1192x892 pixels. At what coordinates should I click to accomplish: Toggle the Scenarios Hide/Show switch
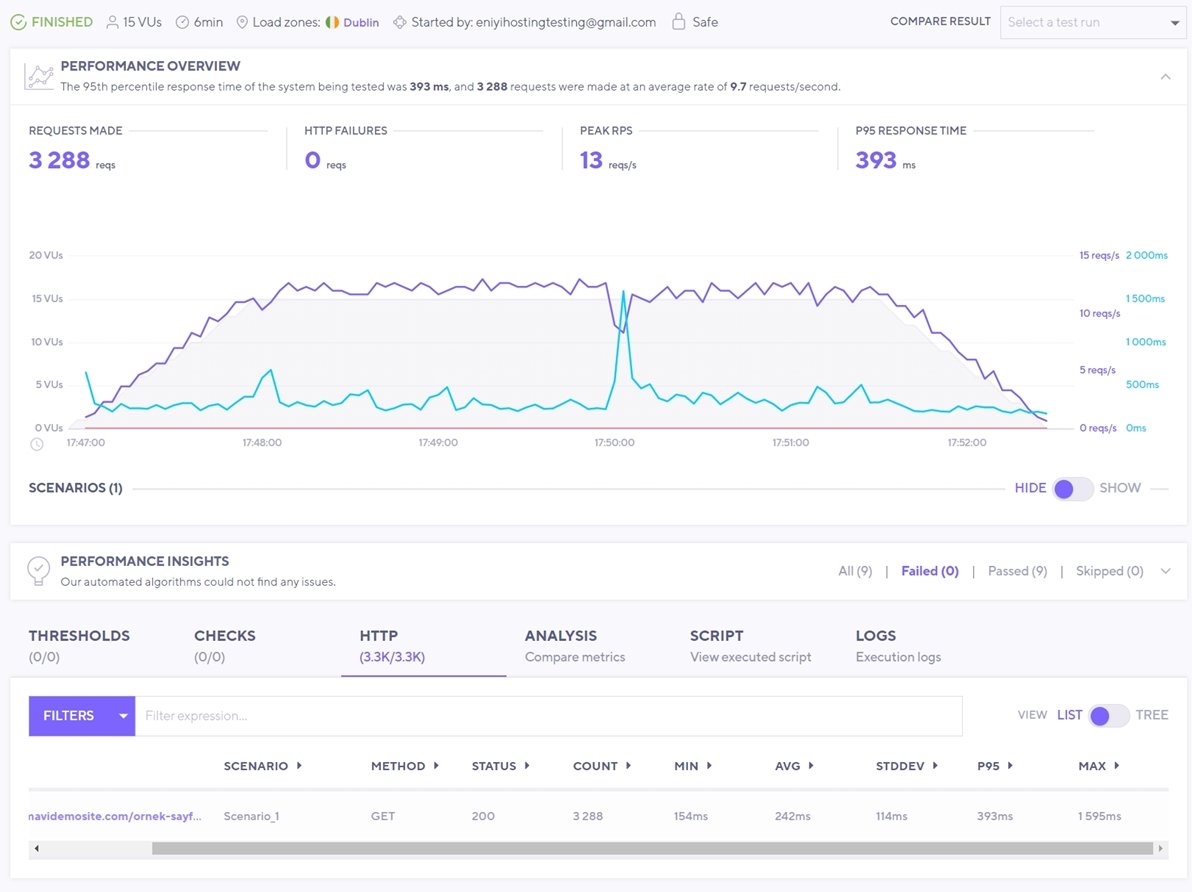pyautogui.click(x=1073, y=488)
